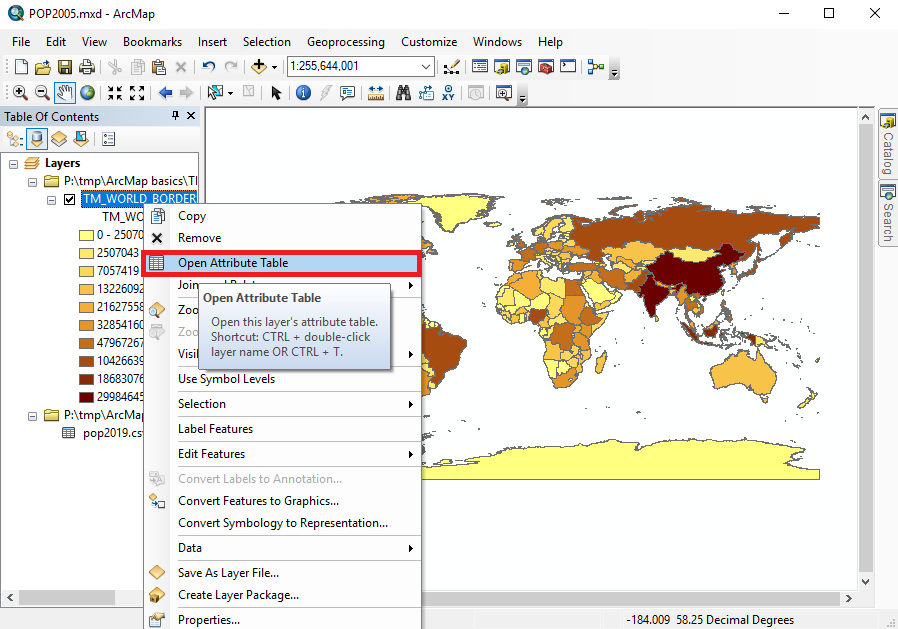Open the Find binoculars tool
The height and width of the screenshot is (629, 898).
pos(404,93)
